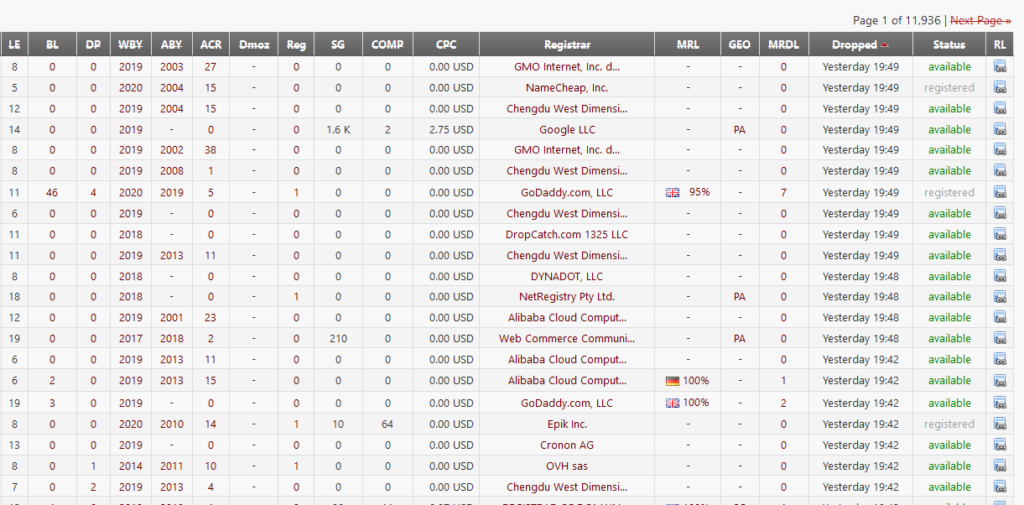Click the MRDL value 7 in the GoDaddy row
This screenshot has height=505, width=1024.
pos(783,192)
